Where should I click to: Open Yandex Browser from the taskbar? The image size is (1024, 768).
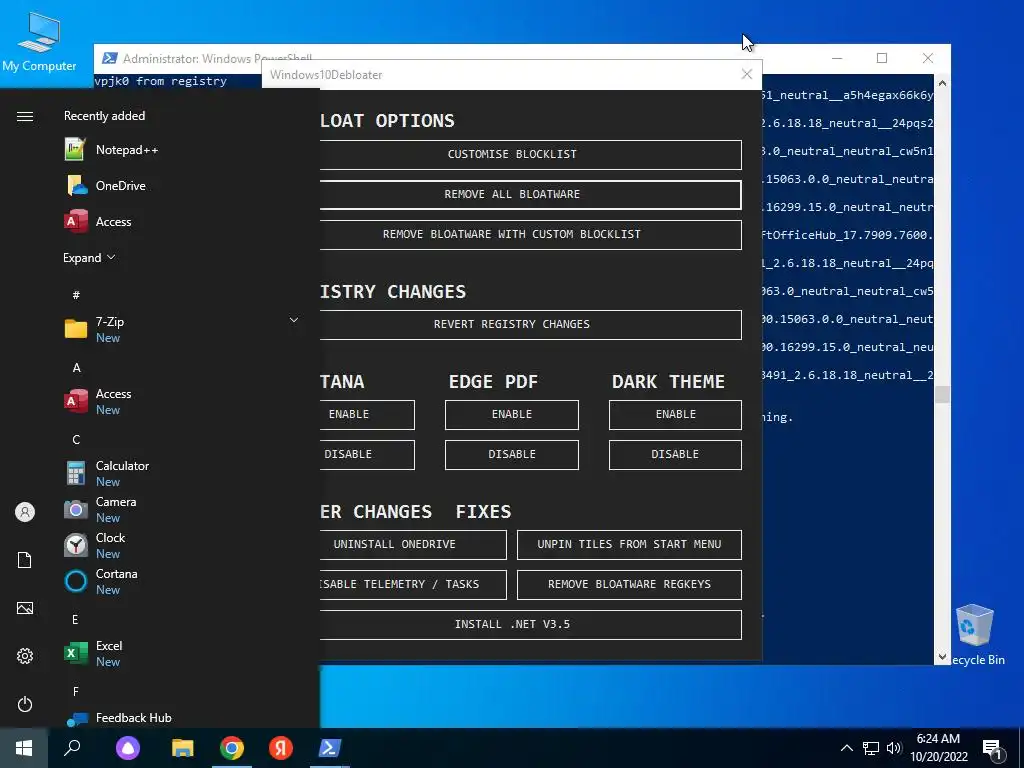coord(281,748)
